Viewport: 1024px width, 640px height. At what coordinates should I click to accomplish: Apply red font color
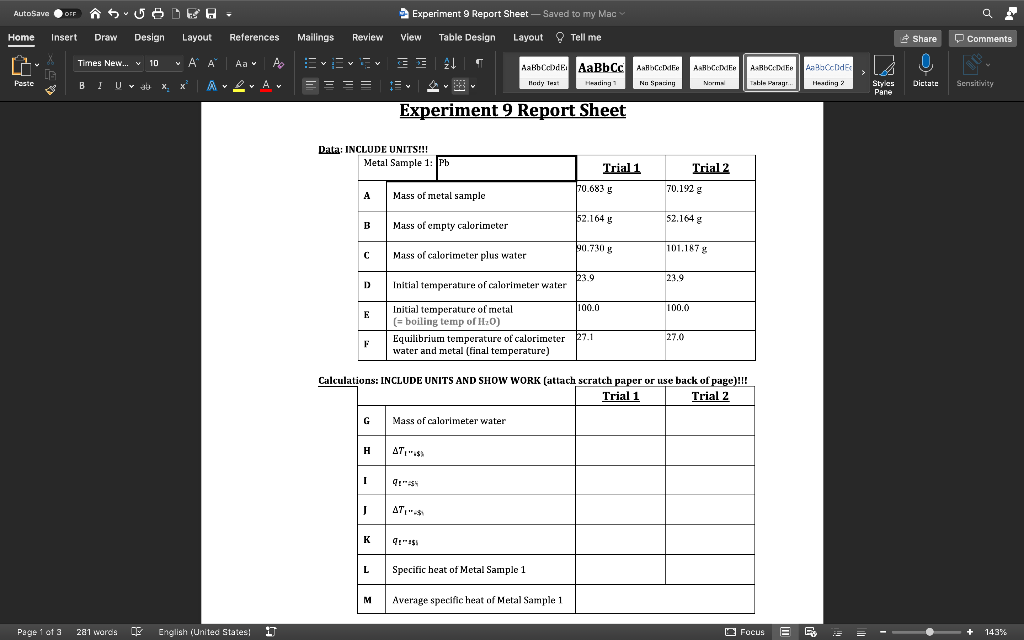[266, 86]
